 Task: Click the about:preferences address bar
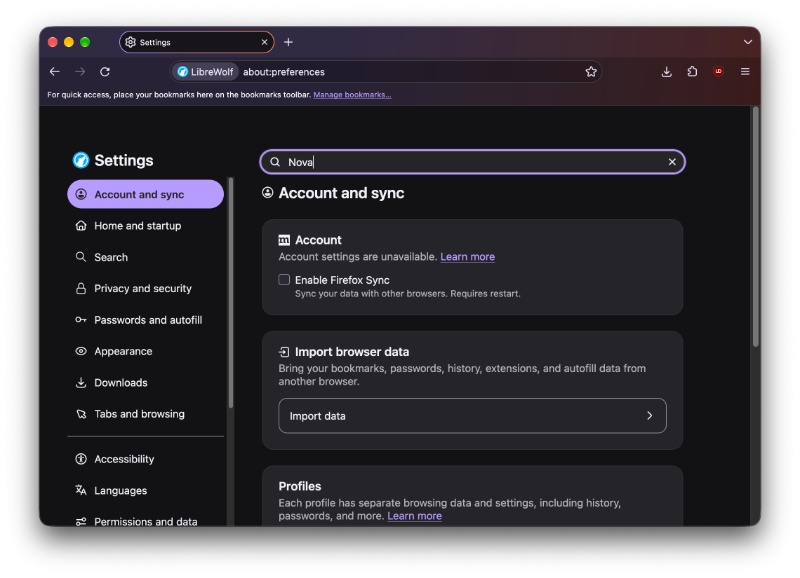pyautogui.click(x=386, y=72)
